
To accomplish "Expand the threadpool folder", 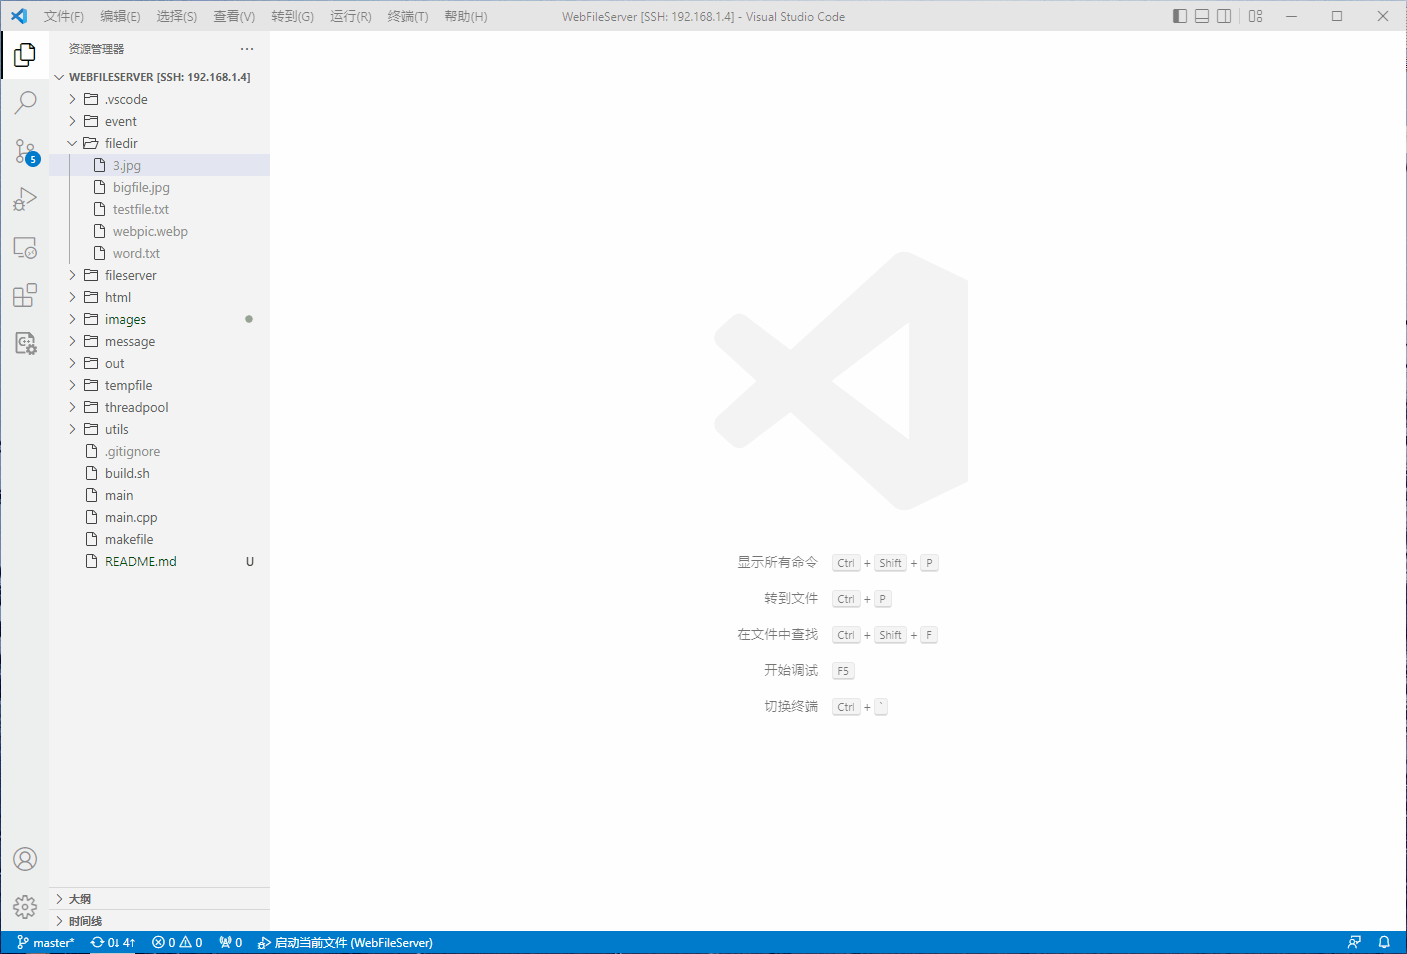I will point(136,407).
